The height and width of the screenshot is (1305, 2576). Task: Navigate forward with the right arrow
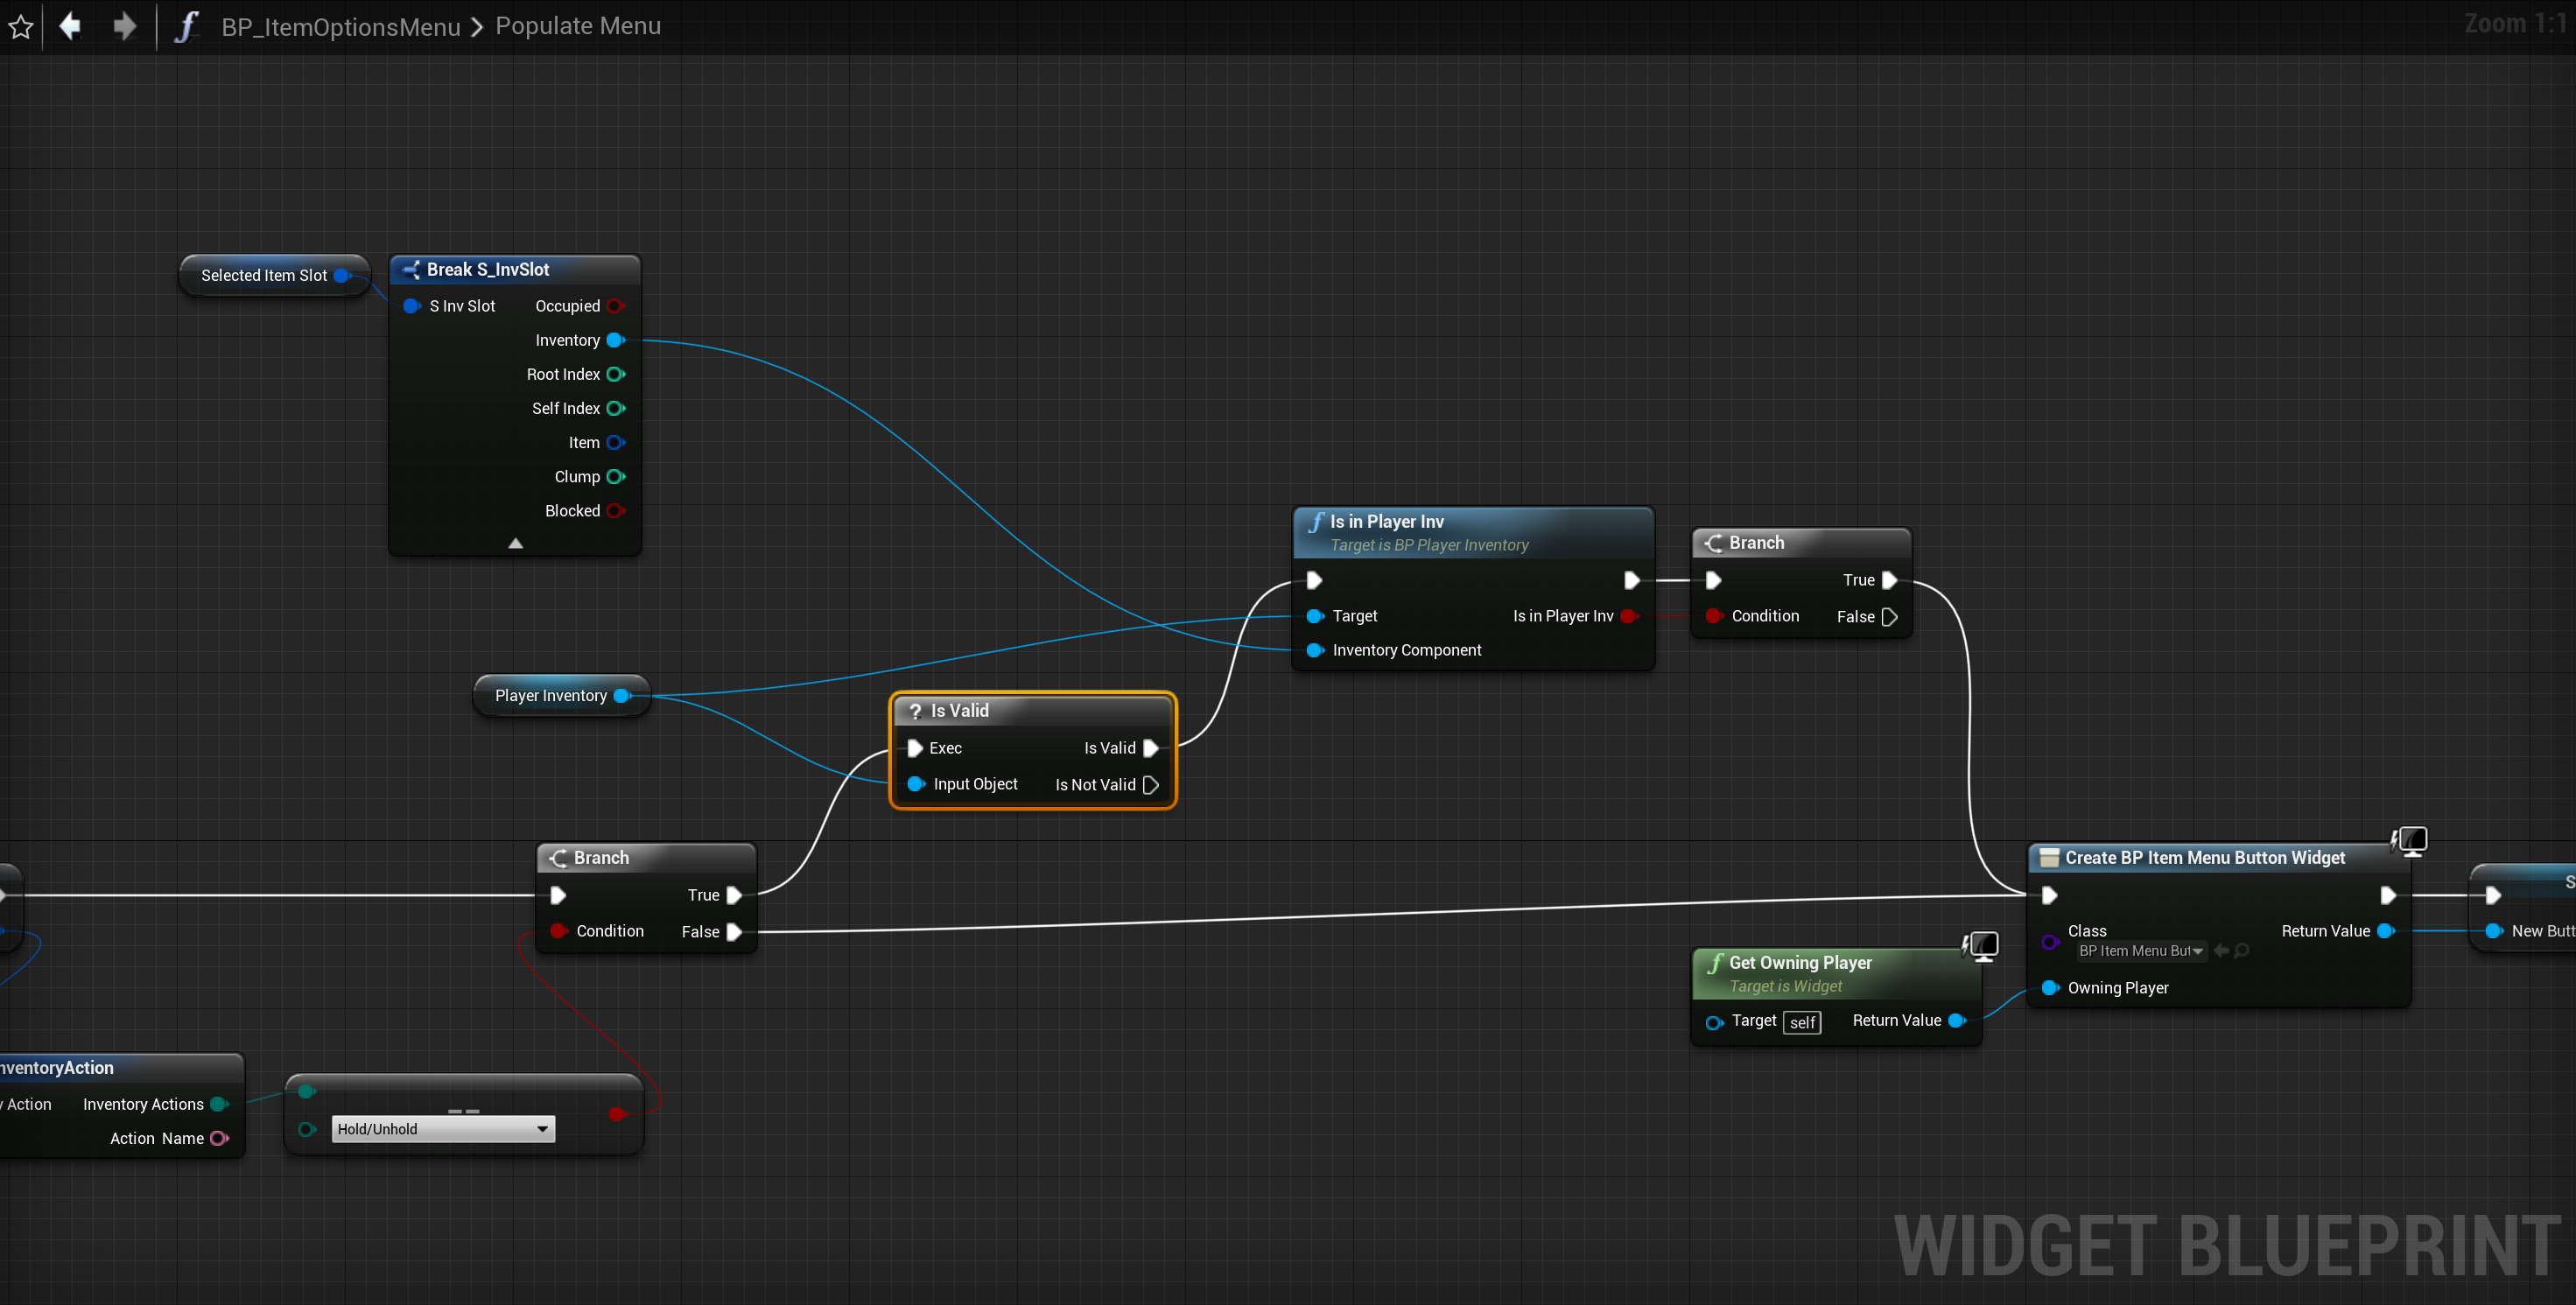tap(124, 26)
